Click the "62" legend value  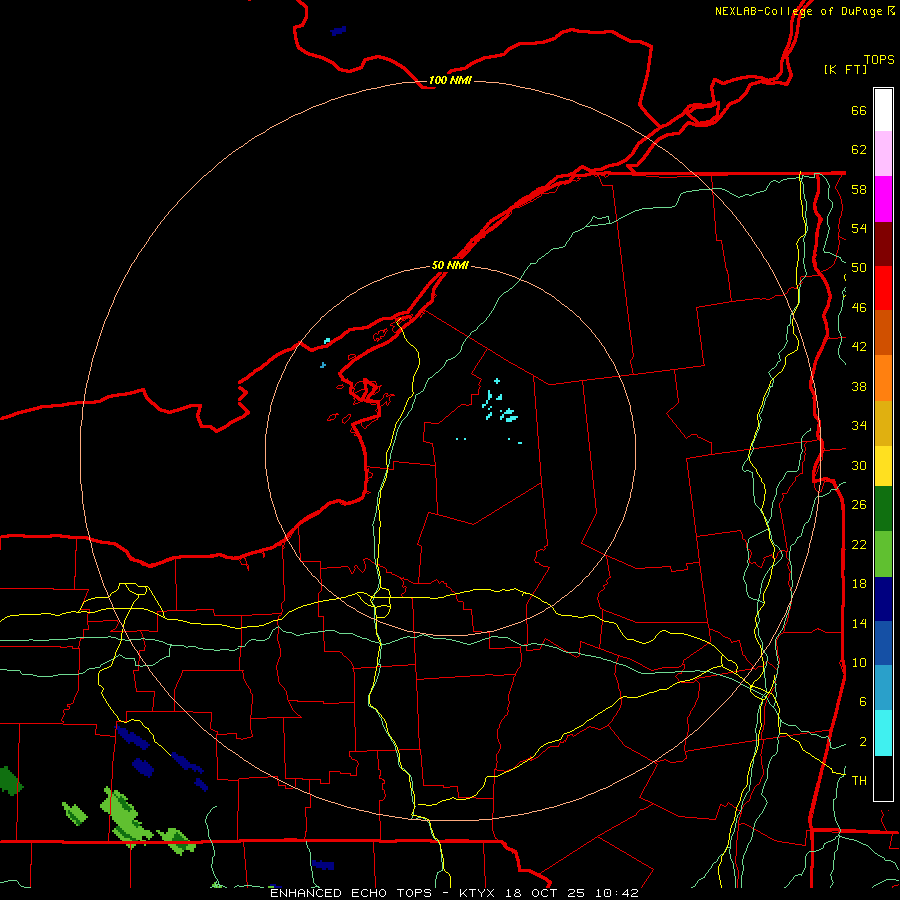[859, 150]
